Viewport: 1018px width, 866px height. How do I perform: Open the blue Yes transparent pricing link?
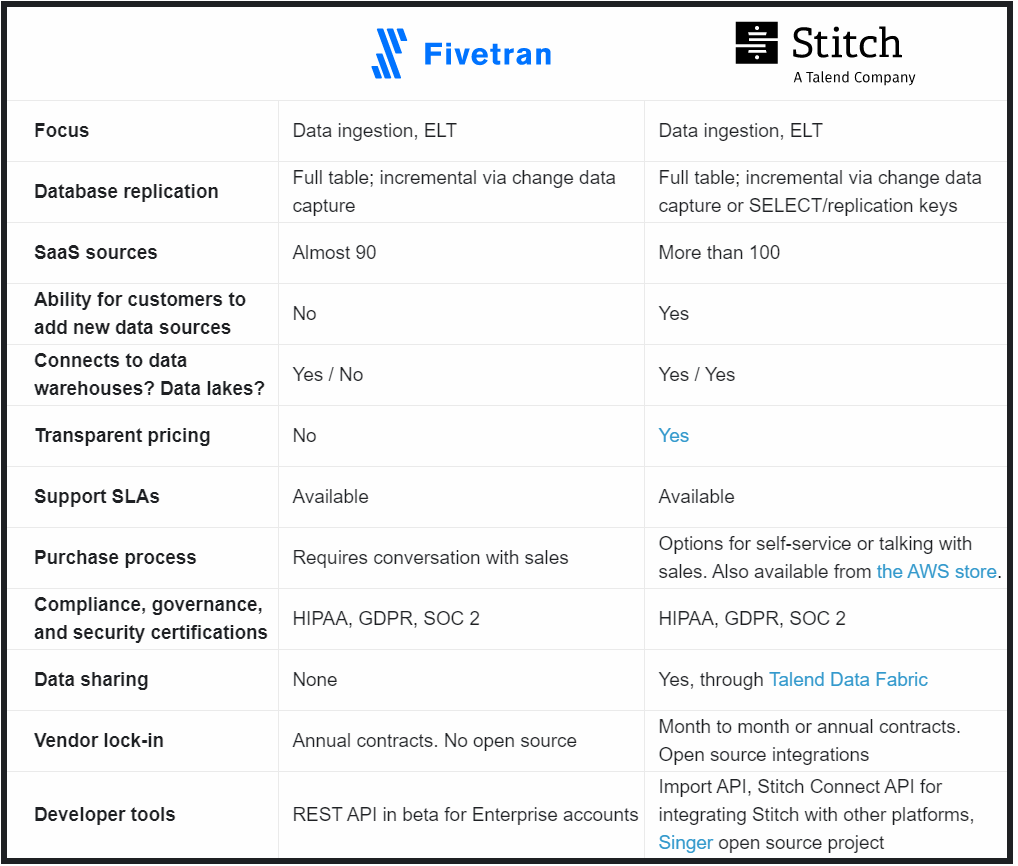coord(673,436)
